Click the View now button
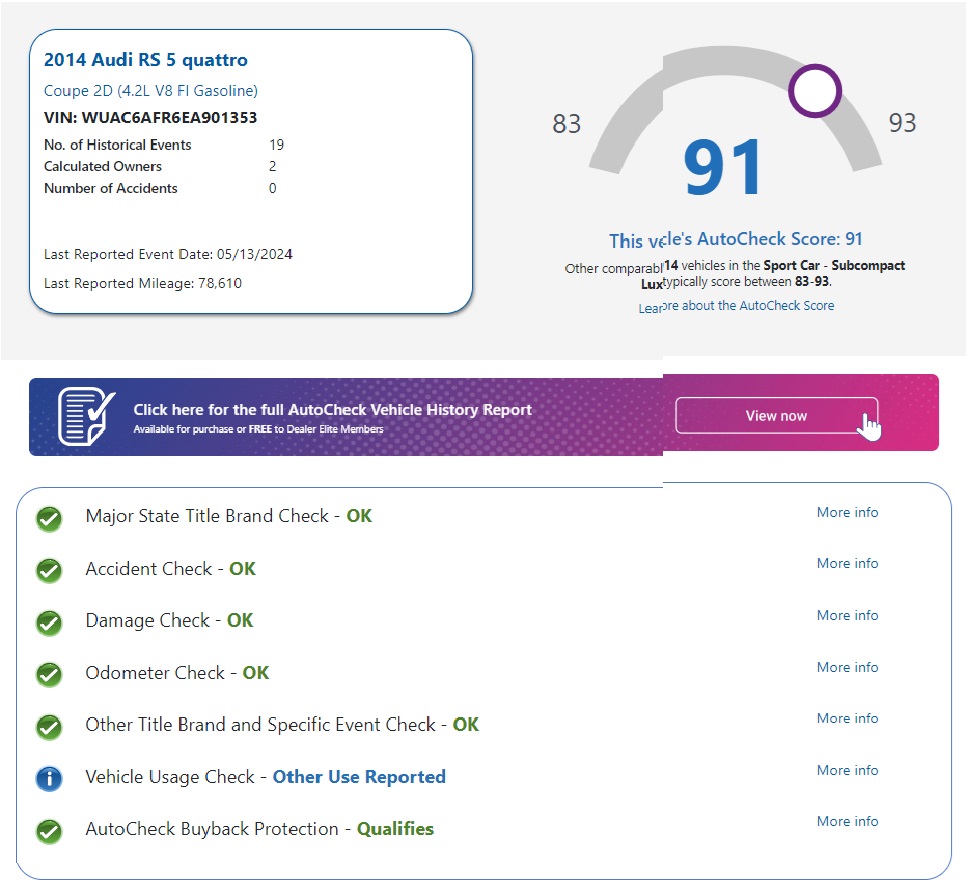Viewport: 969px width, 882px height. click(776, 415)
